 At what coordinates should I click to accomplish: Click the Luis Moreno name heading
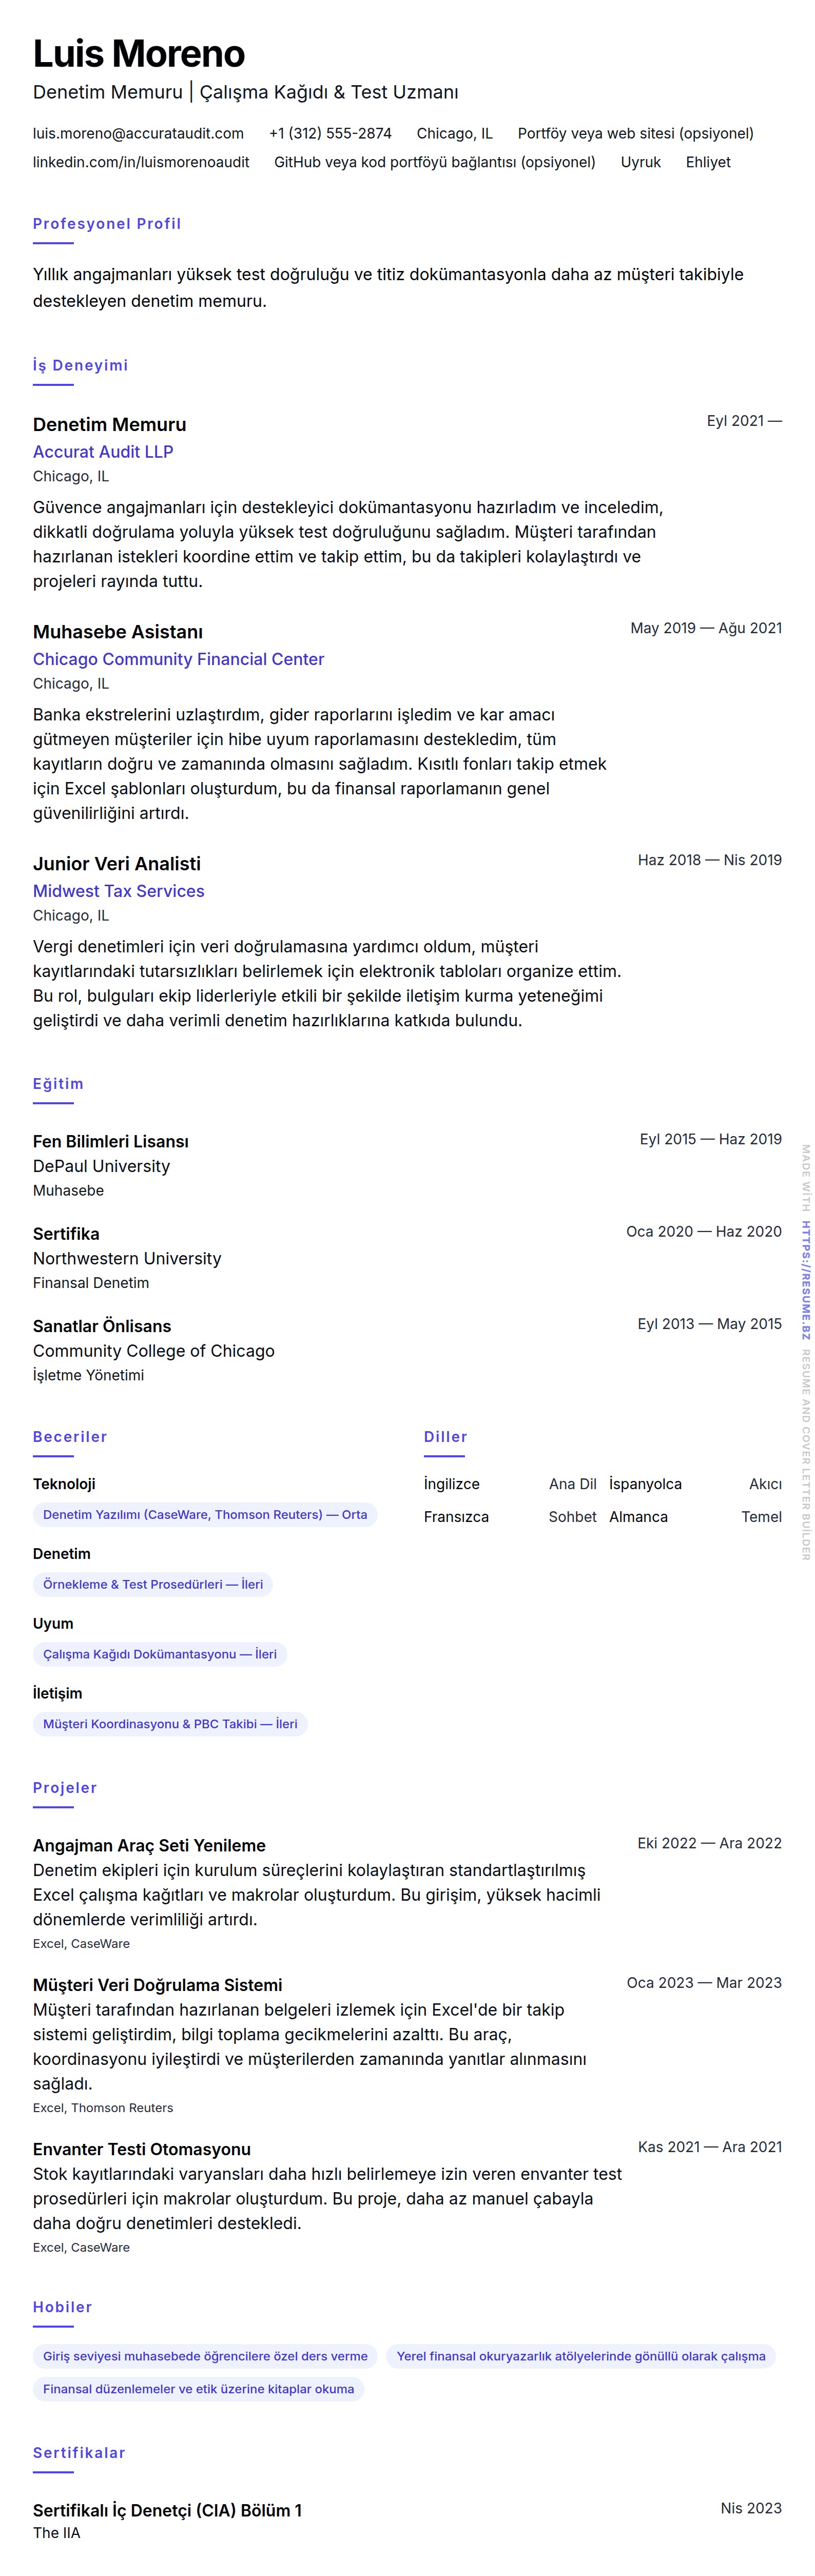click(x=139, y=54)
